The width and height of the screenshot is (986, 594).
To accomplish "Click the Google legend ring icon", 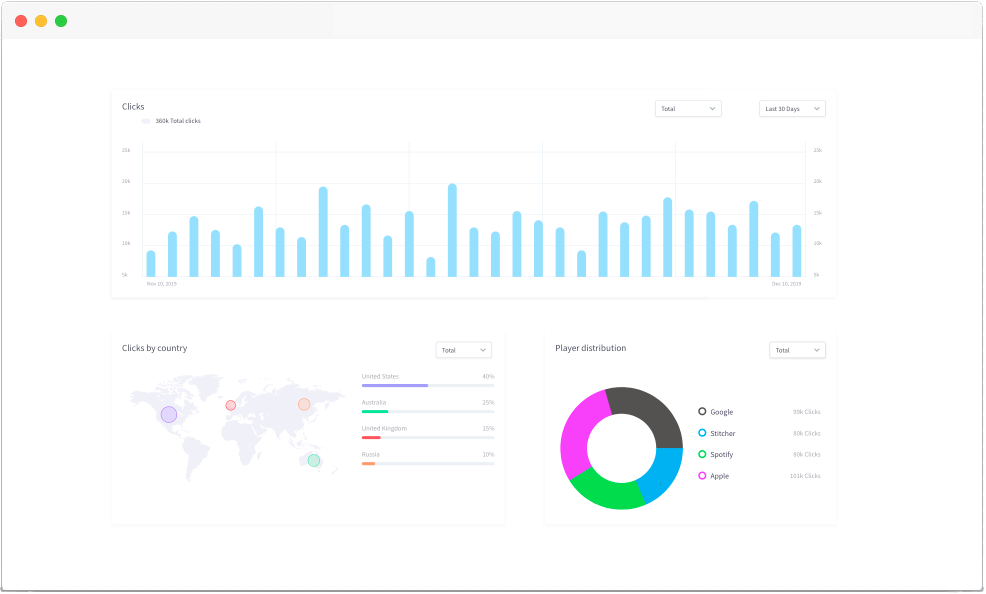I will pos(702,411).
